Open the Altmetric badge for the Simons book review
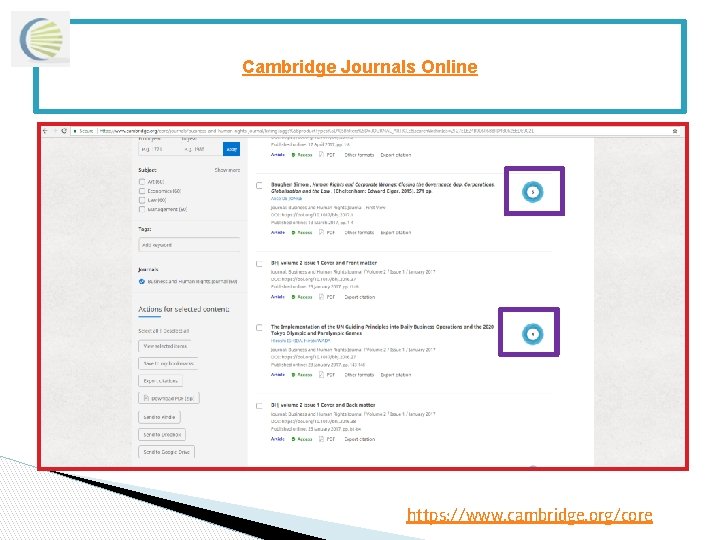 coord(533,192)
